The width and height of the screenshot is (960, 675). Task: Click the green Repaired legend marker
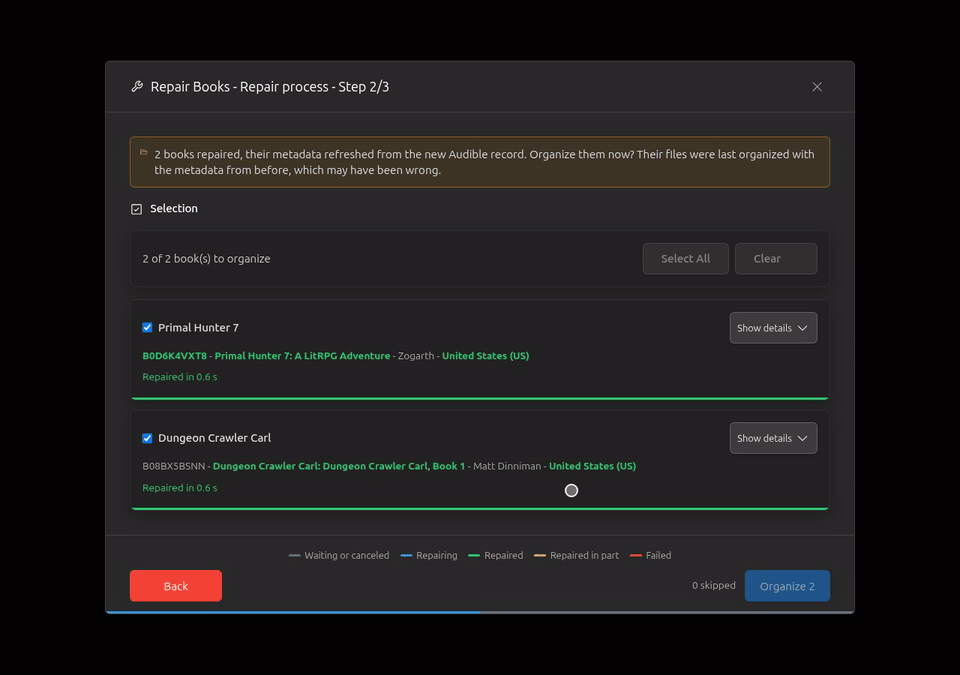(473, 556)
